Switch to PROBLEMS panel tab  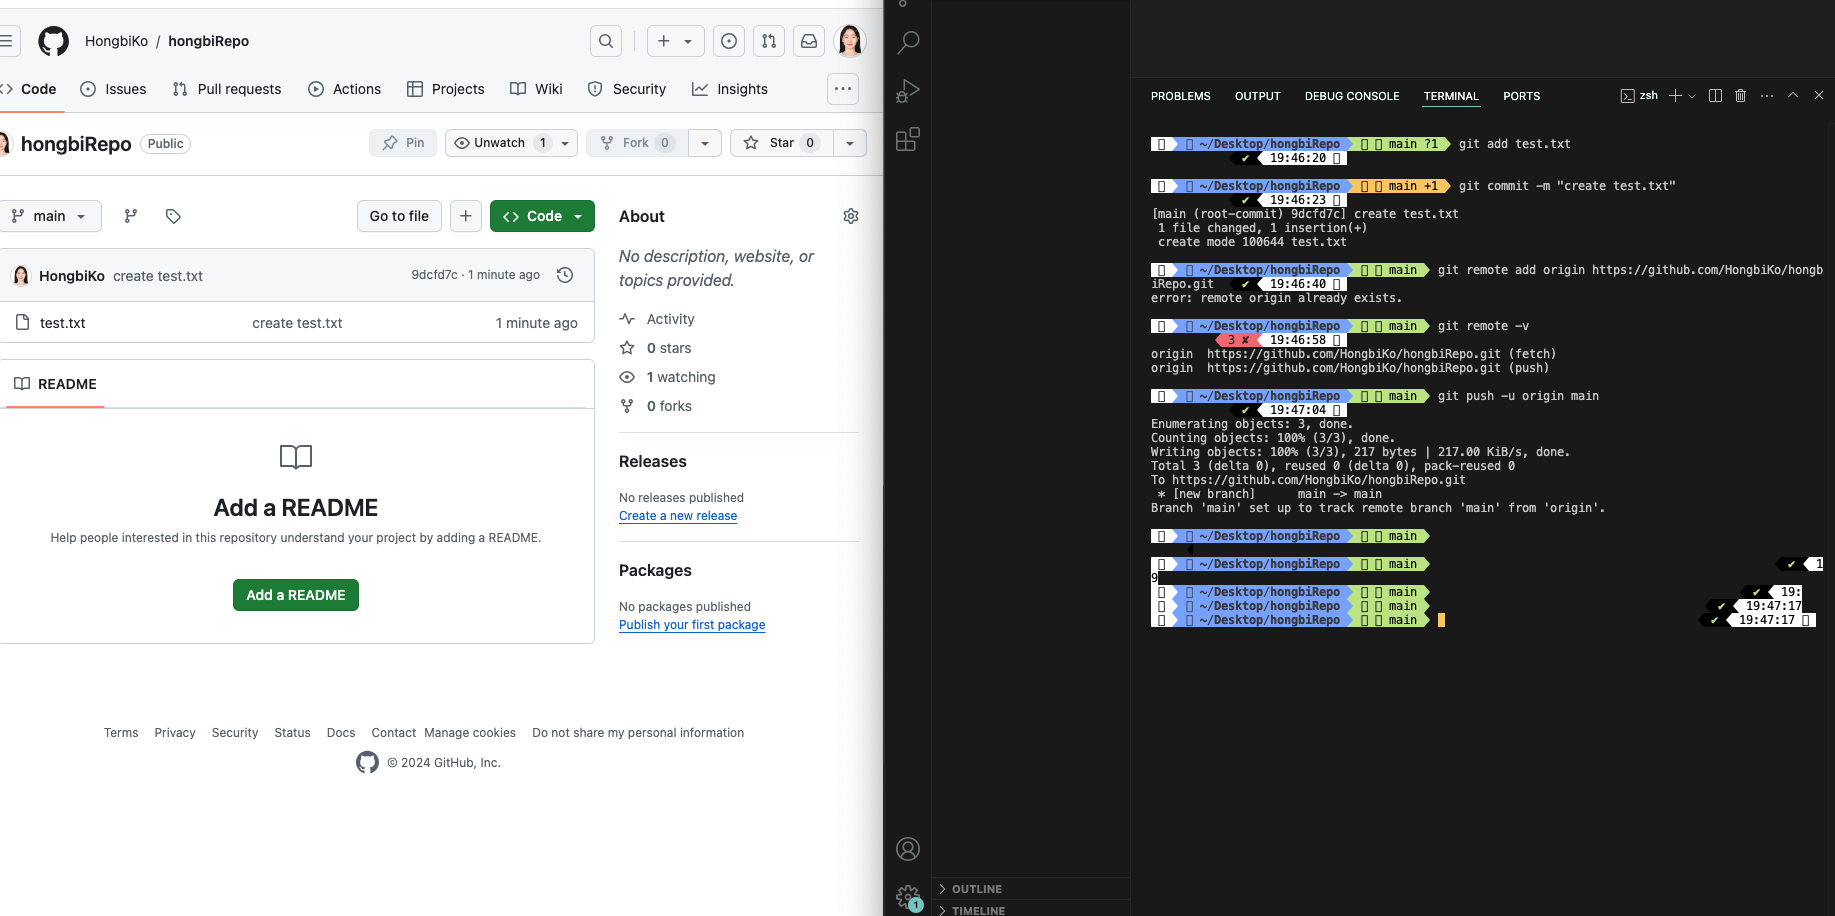1181,96
